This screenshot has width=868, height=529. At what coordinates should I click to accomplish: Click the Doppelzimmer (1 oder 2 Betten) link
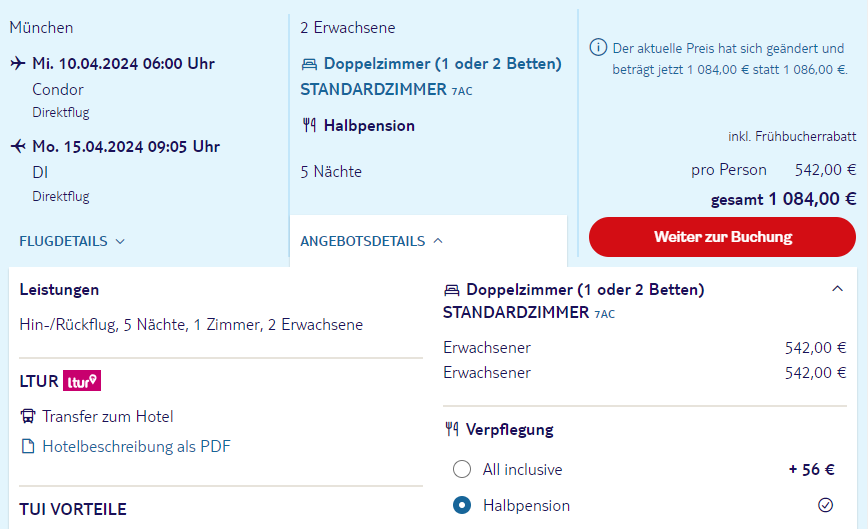442,64
